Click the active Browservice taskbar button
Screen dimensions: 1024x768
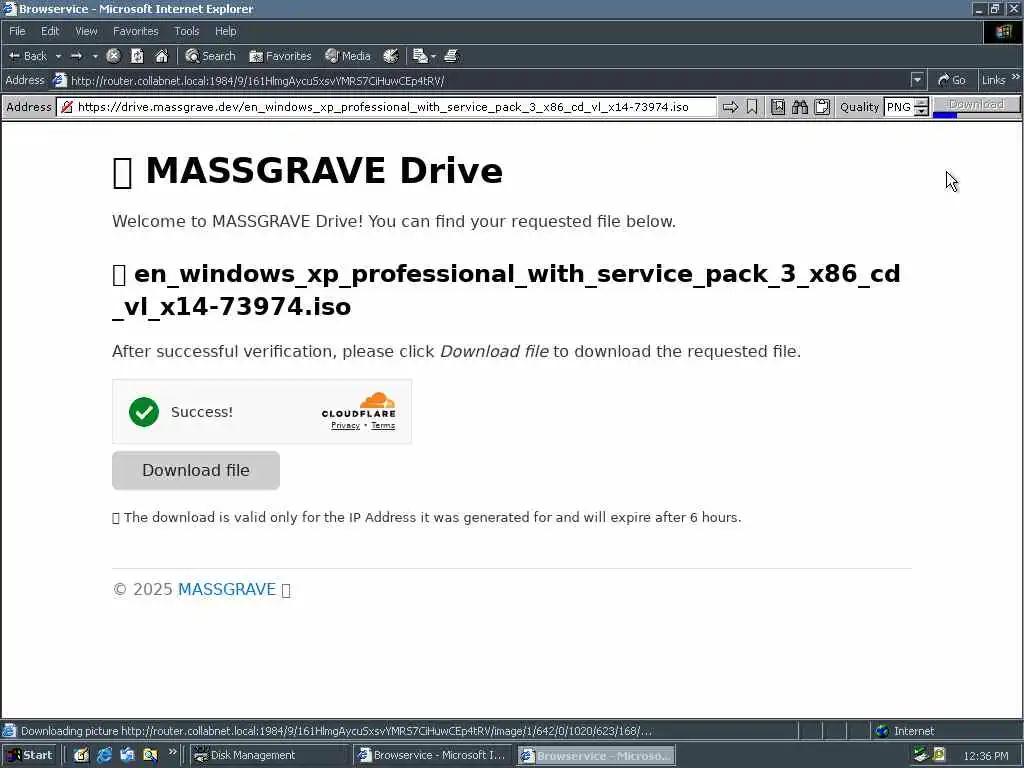pos(596,756)
